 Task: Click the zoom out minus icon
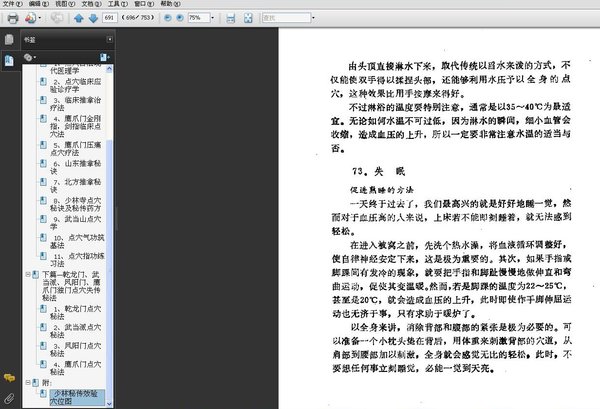pyautogui.click(x=167, y=18)
